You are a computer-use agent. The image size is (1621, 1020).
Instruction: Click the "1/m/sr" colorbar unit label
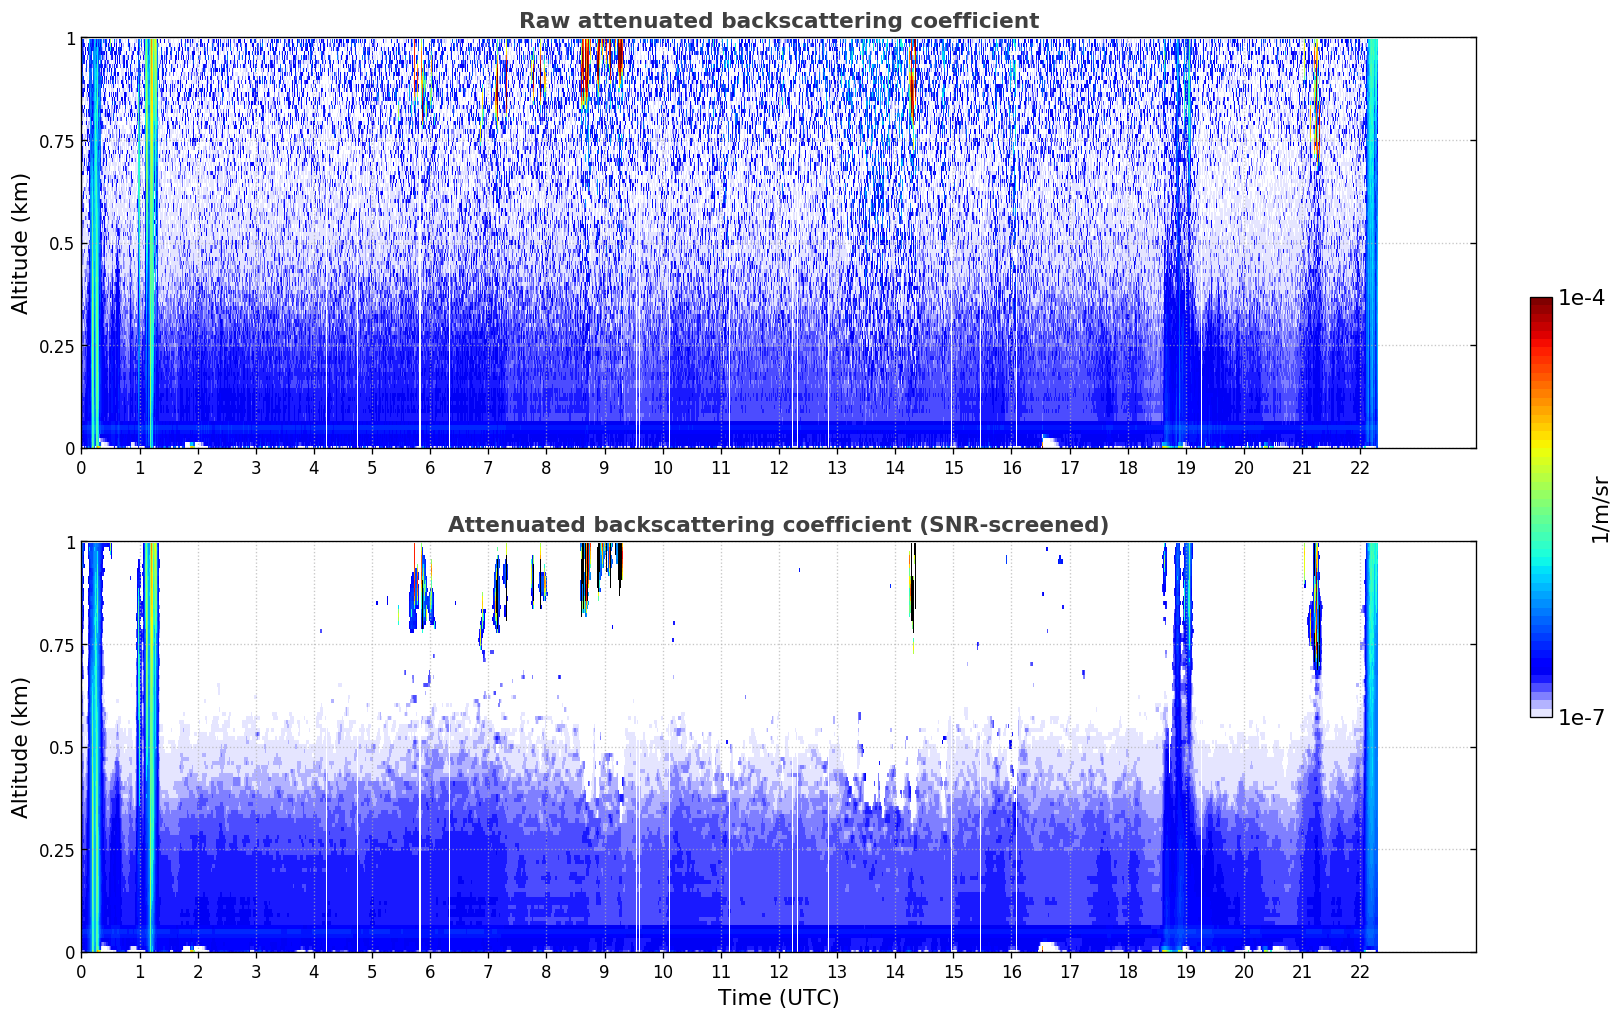(1600, 509)
